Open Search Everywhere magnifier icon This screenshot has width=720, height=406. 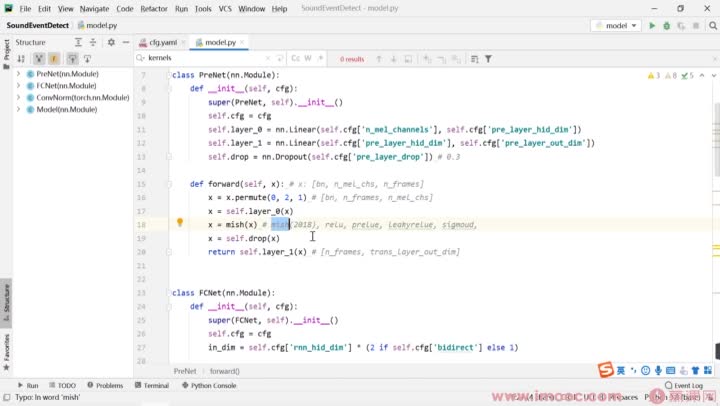pos(713,26)
